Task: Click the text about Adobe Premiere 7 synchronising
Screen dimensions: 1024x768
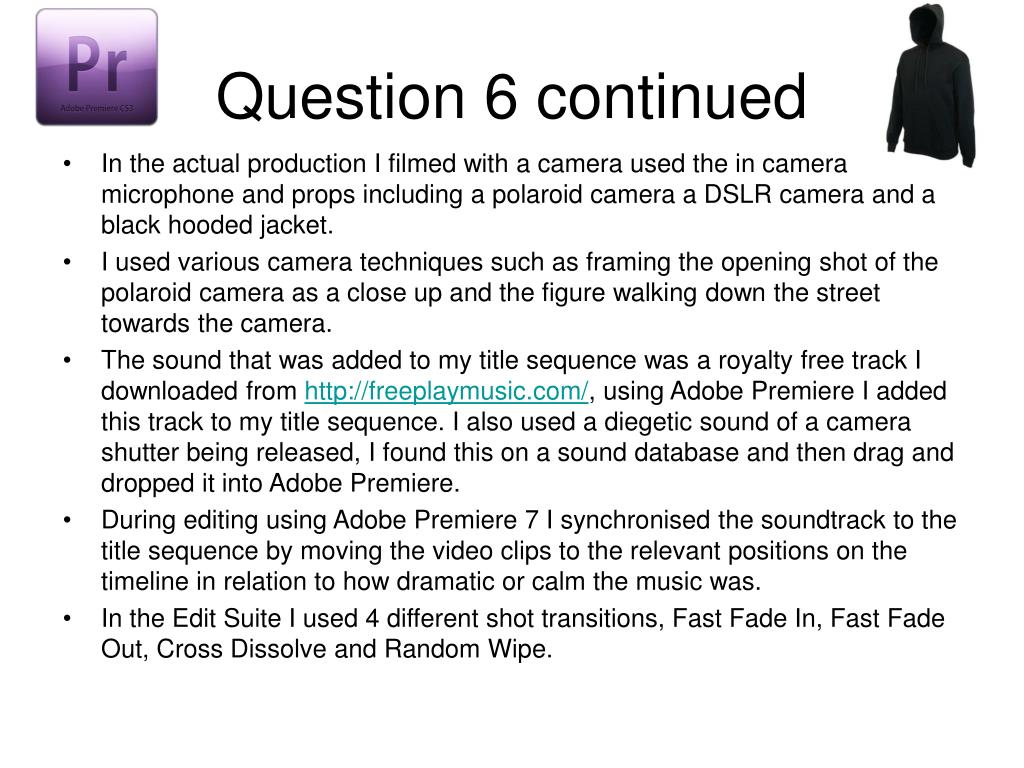Action: (528, 550)
